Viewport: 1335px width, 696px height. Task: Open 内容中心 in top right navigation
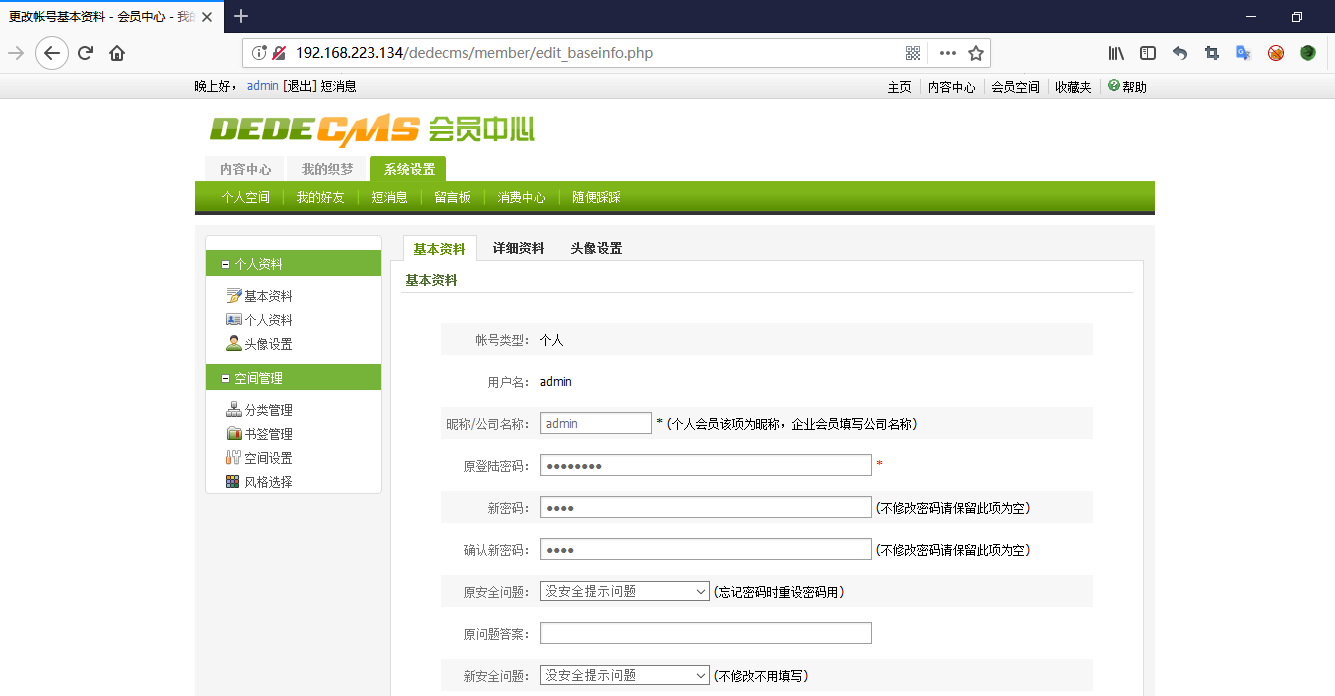(x=952, y=87)
